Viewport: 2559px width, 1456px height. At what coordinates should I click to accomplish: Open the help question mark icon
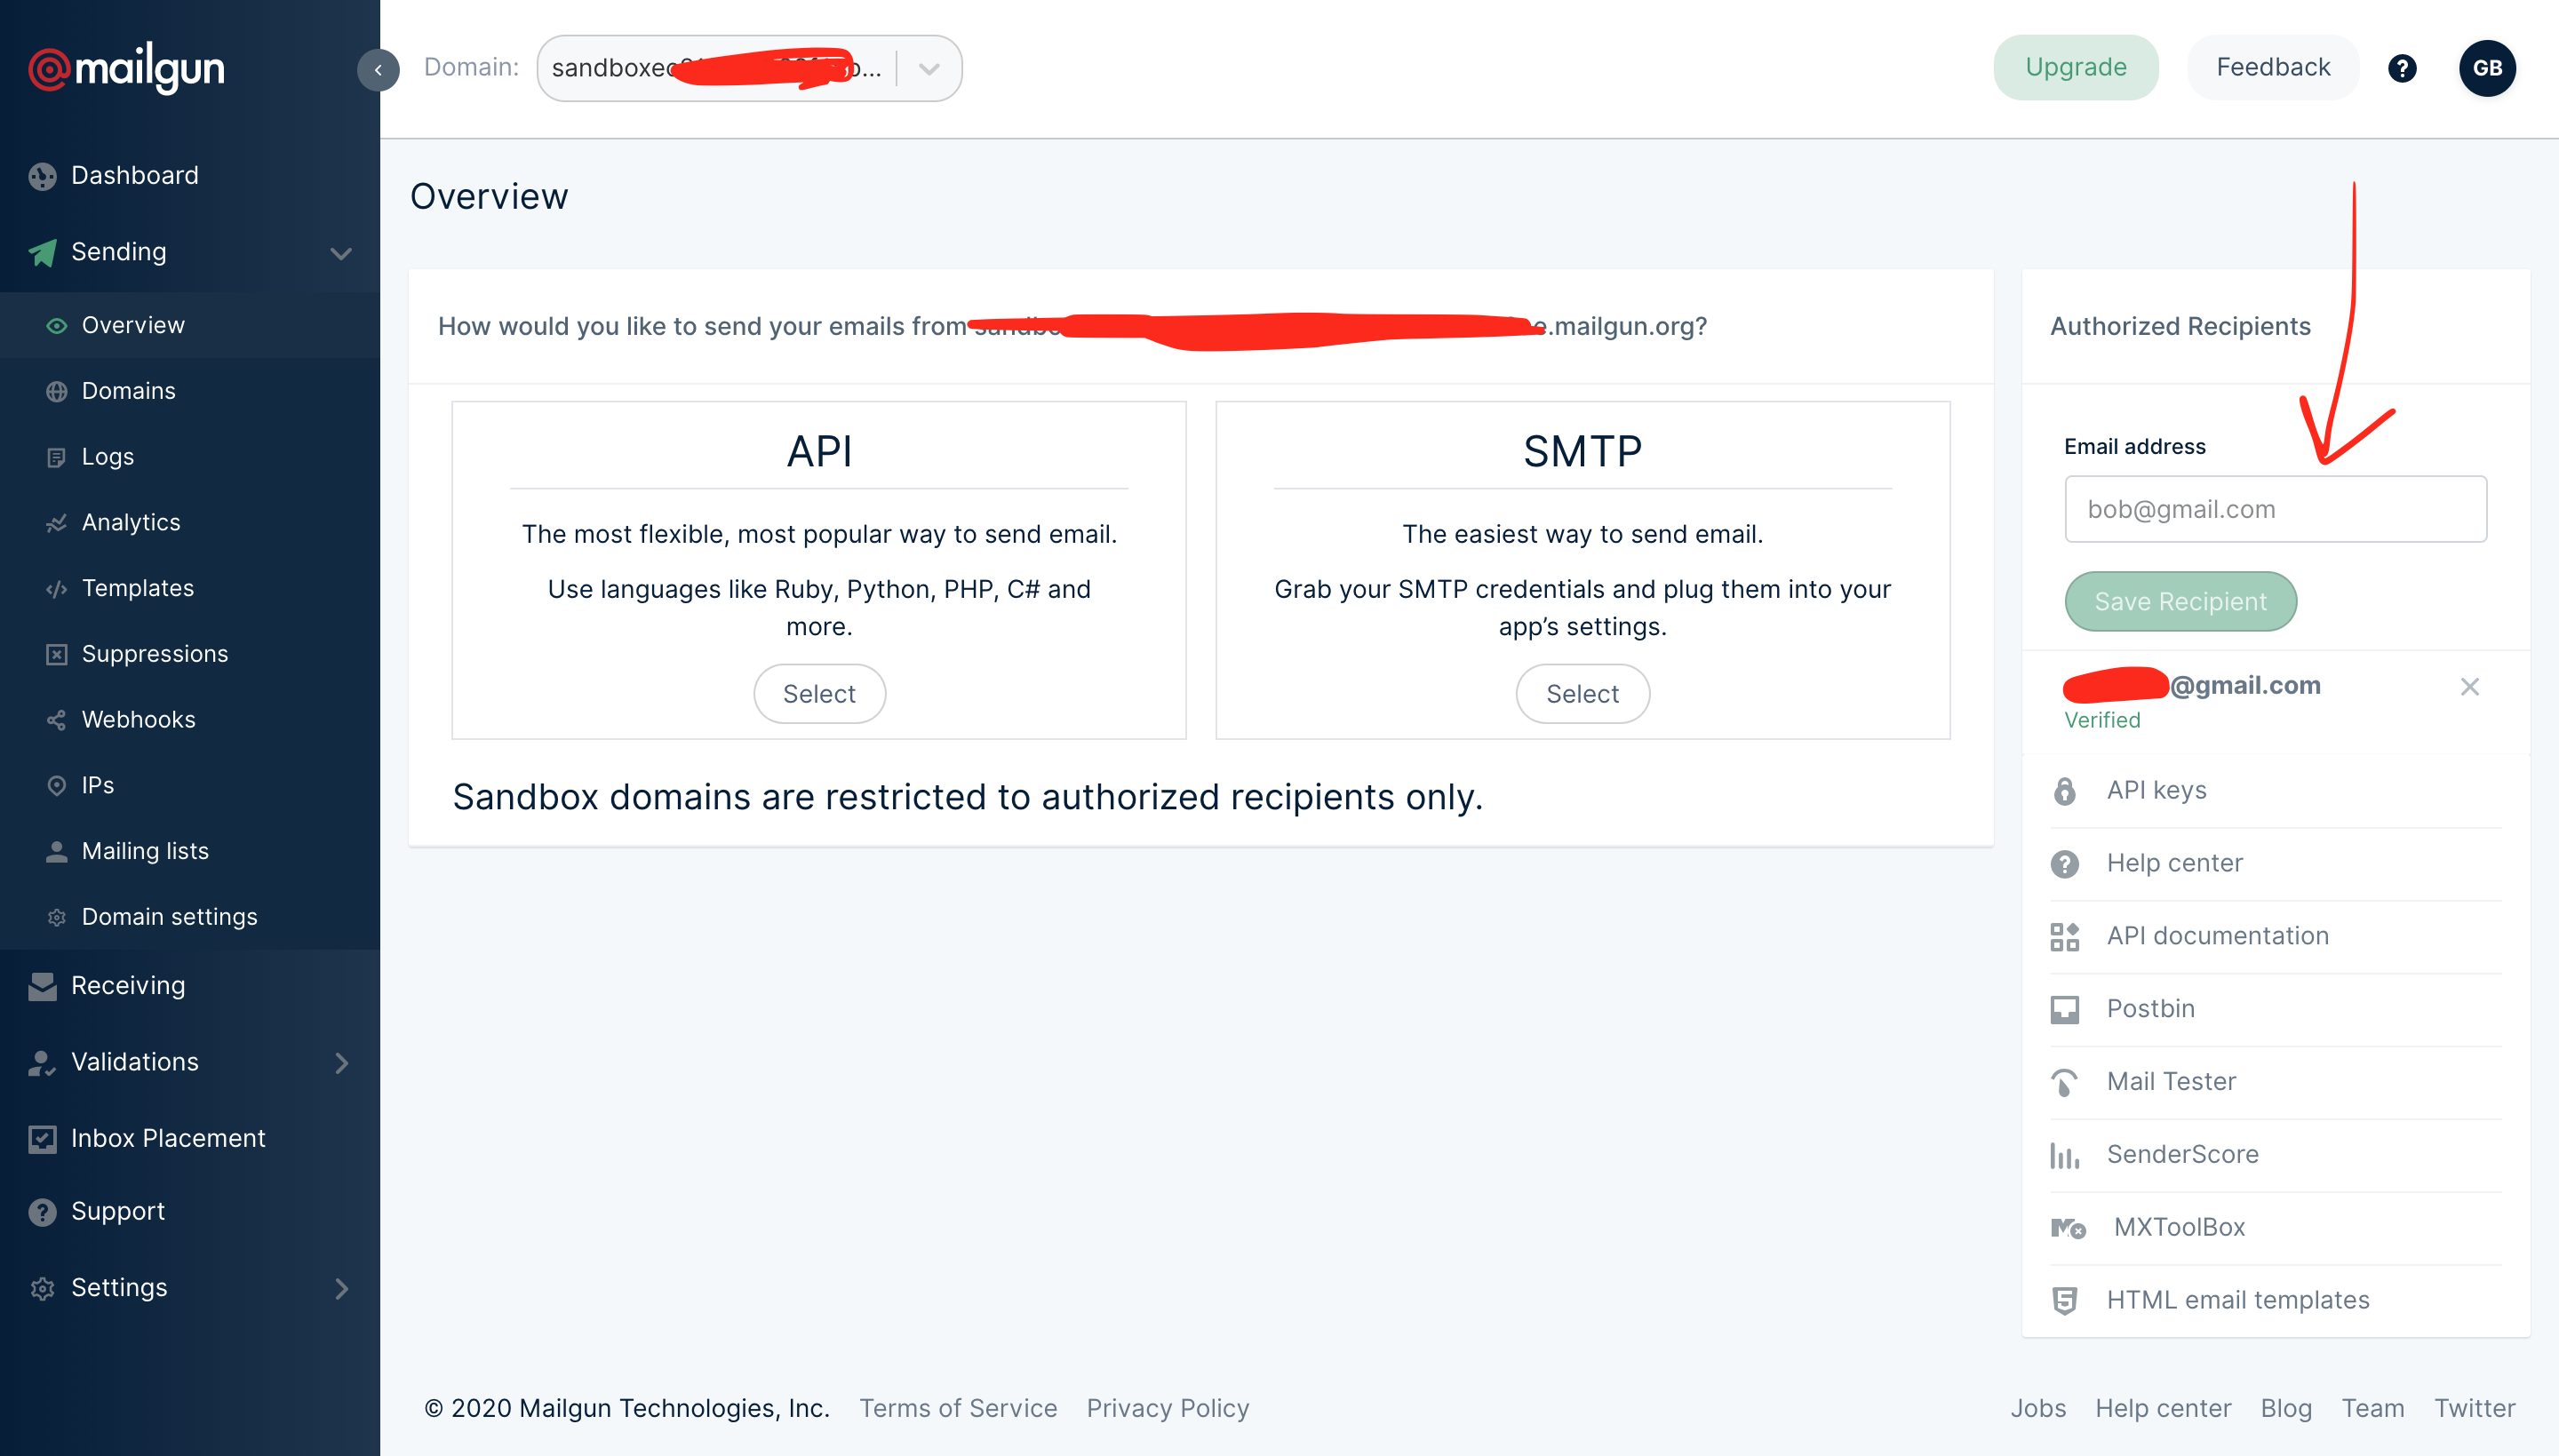(2401, 68)
